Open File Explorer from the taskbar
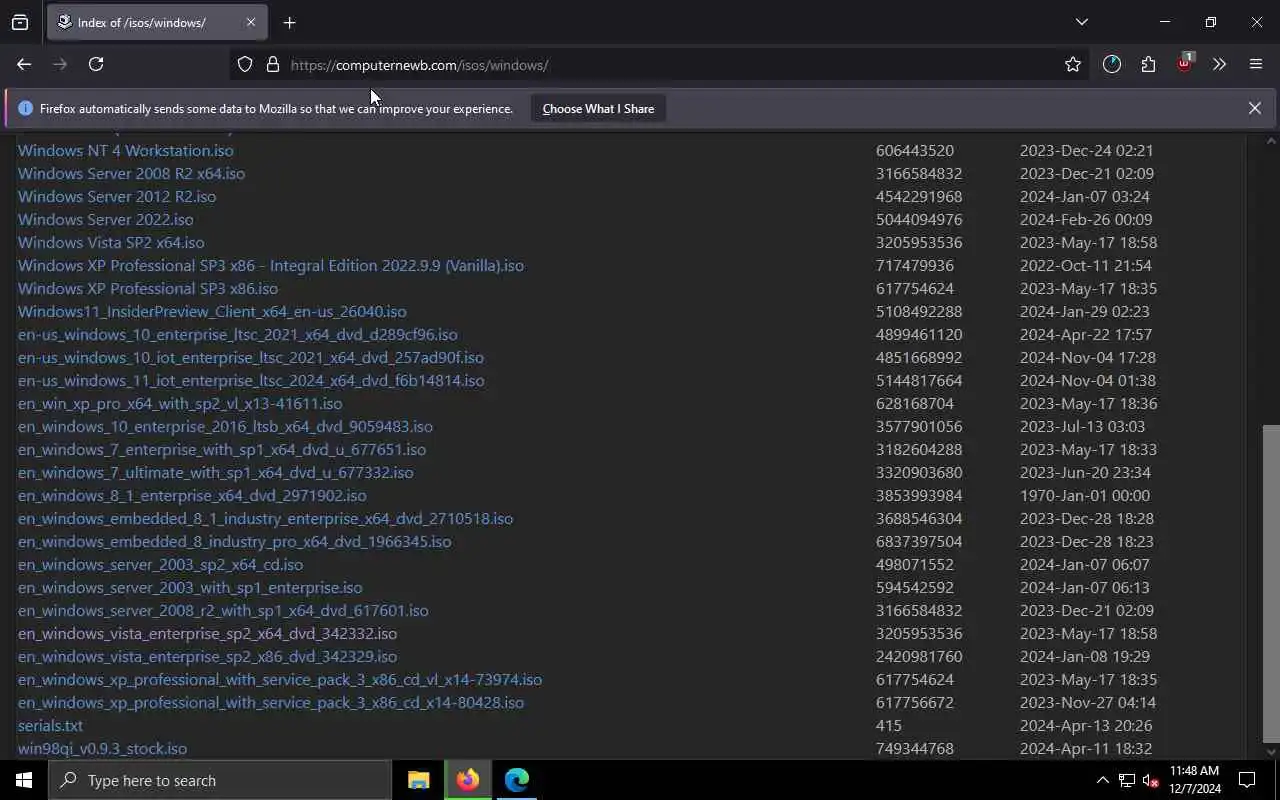The image size is (1280, 800). click(419, 780)
